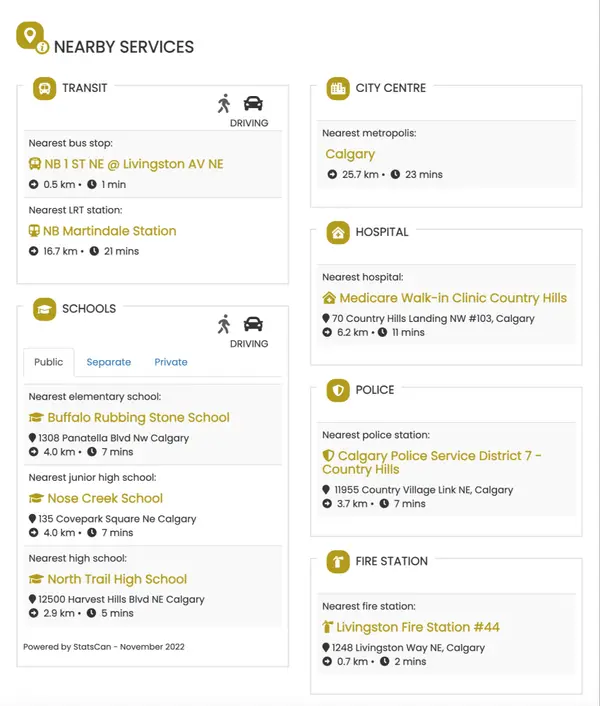
Task: Open Livingston Fire Station #44 link
Action: [418, 628]
